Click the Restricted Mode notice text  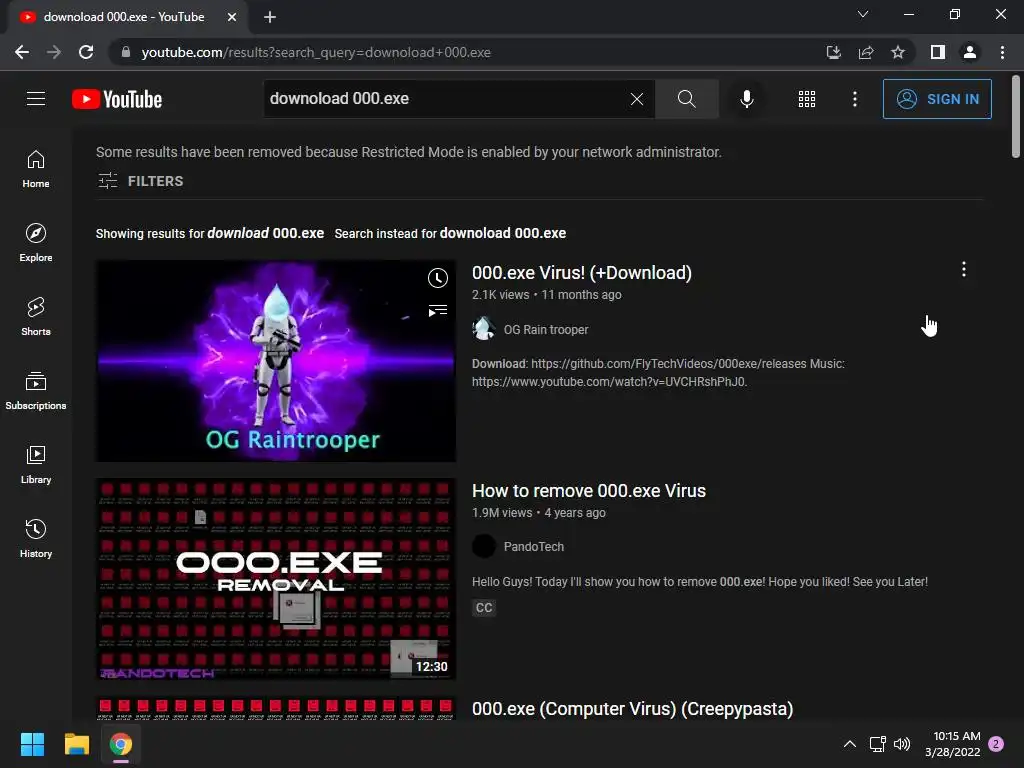[409, 152]
